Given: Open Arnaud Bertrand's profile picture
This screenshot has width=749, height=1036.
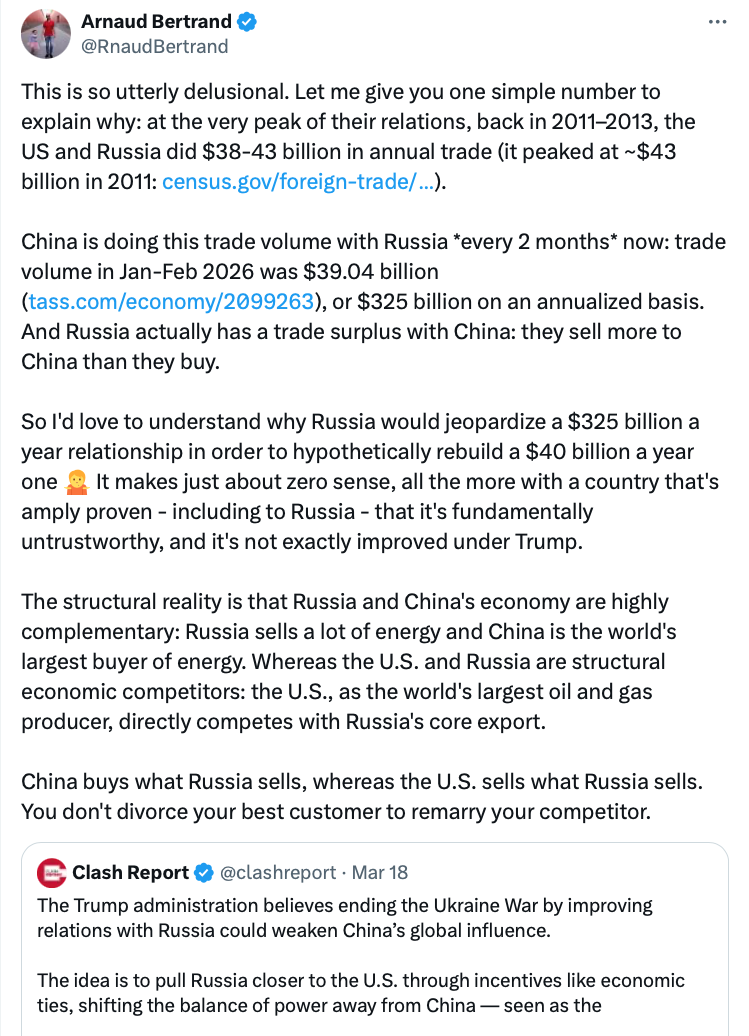Looking at the screenshot, I should 45,33.
